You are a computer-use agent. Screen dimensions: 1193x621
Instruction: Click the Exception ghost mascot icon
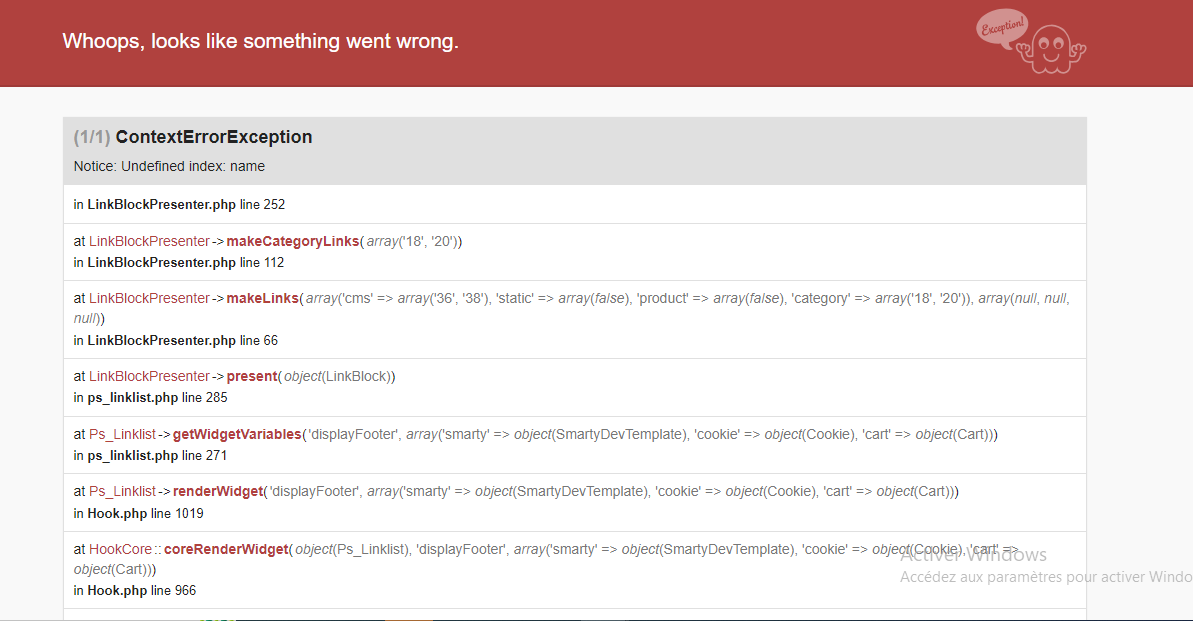click(1051, 49)
